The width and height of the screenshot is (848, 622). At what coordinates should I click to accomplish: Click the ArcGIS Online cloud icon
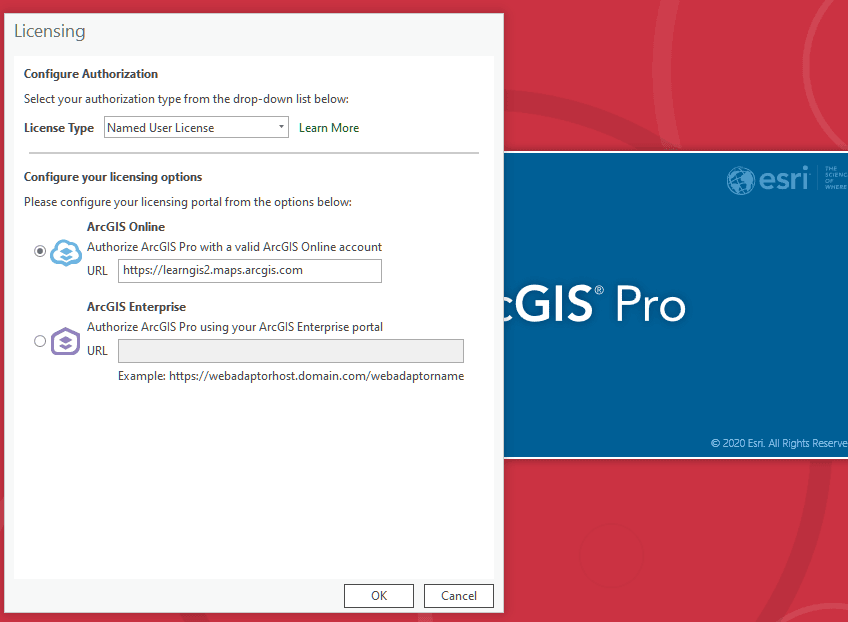click(66, 252)
